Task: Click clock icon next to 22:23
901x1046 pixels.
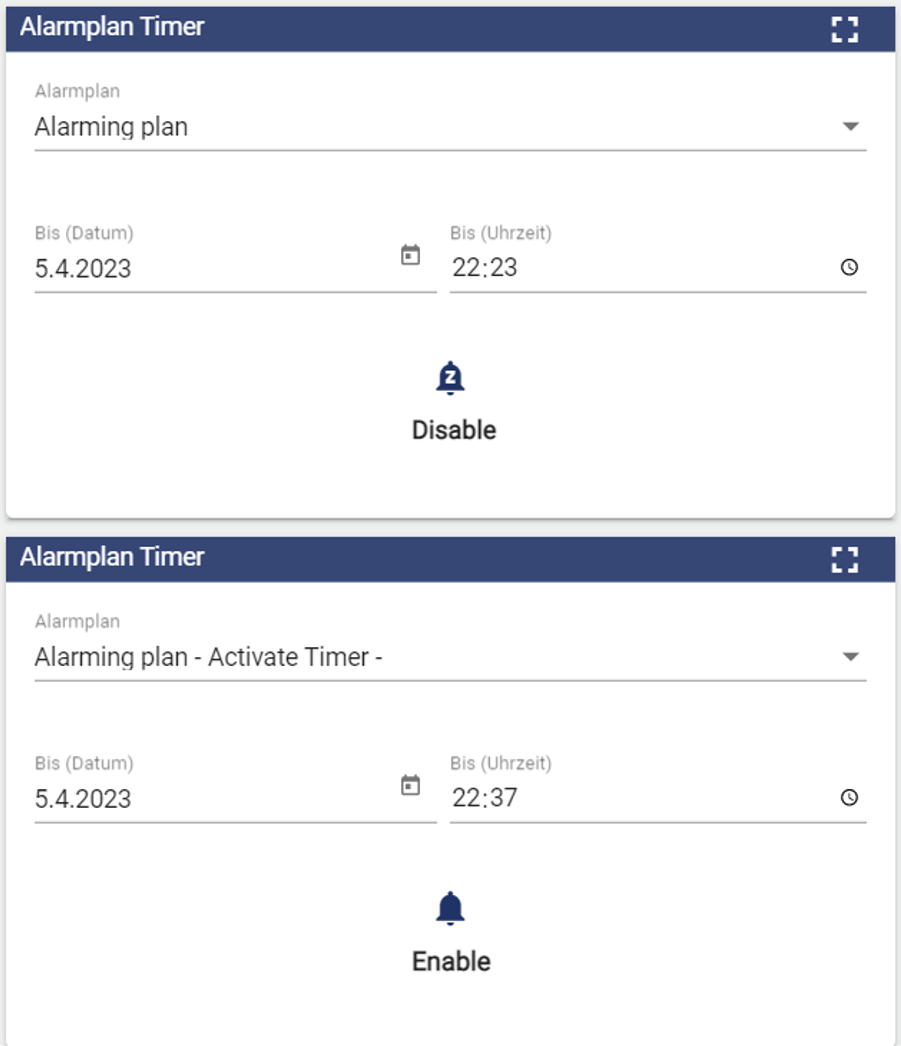Action: [849, 268]
